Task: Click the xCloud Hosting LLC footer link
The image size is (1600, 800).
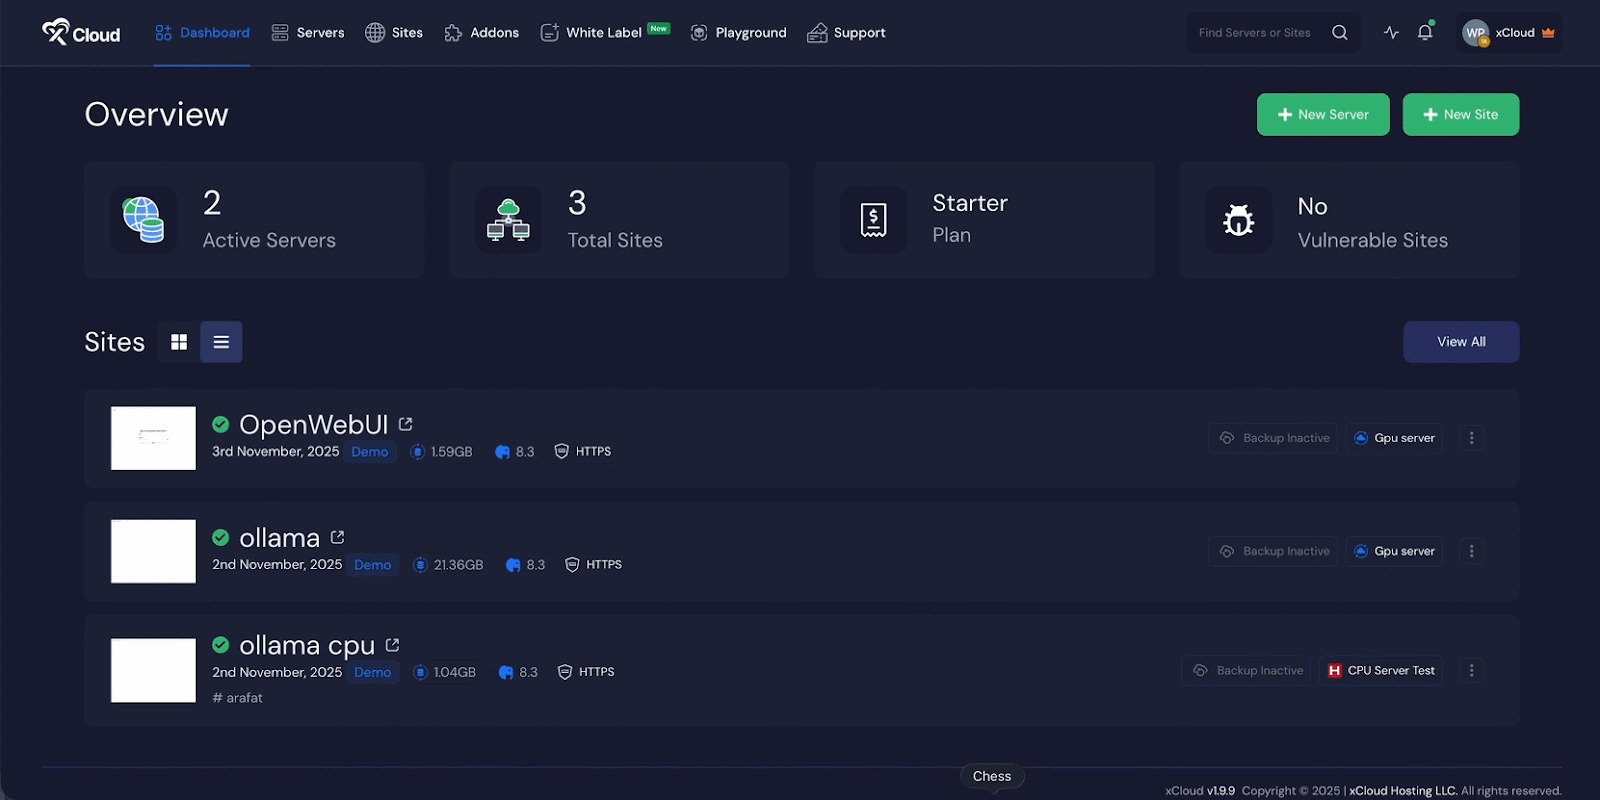Action: click(1403, 791)
